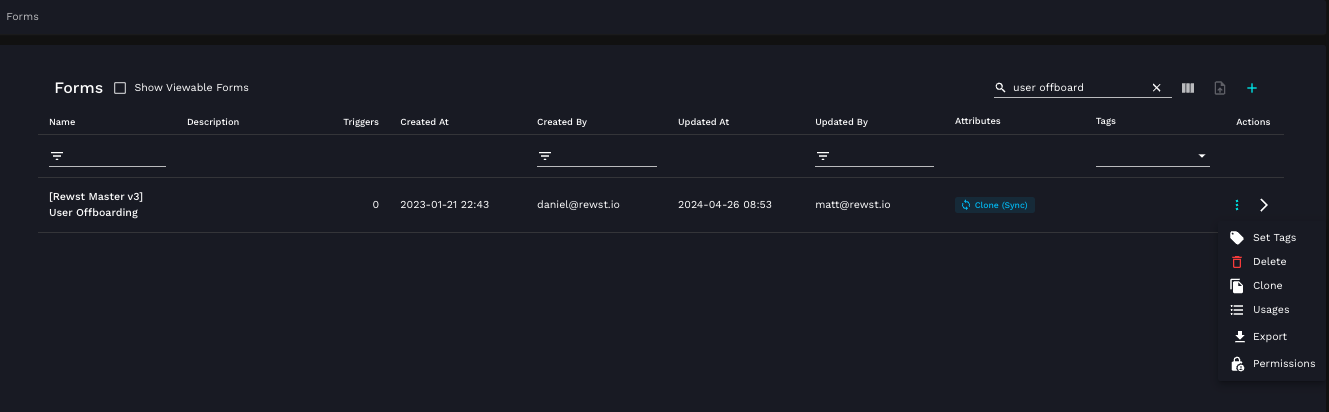This screenshot has width=1329, height=412.
Task: Select Clone from the actions menu
Action: [x=1267, y=286]
